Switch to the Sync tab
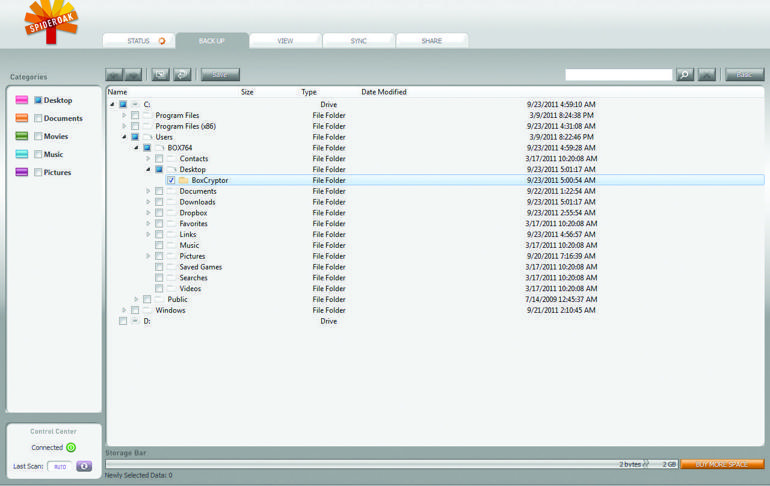770x486 pixels. click(x=358, y=41)
